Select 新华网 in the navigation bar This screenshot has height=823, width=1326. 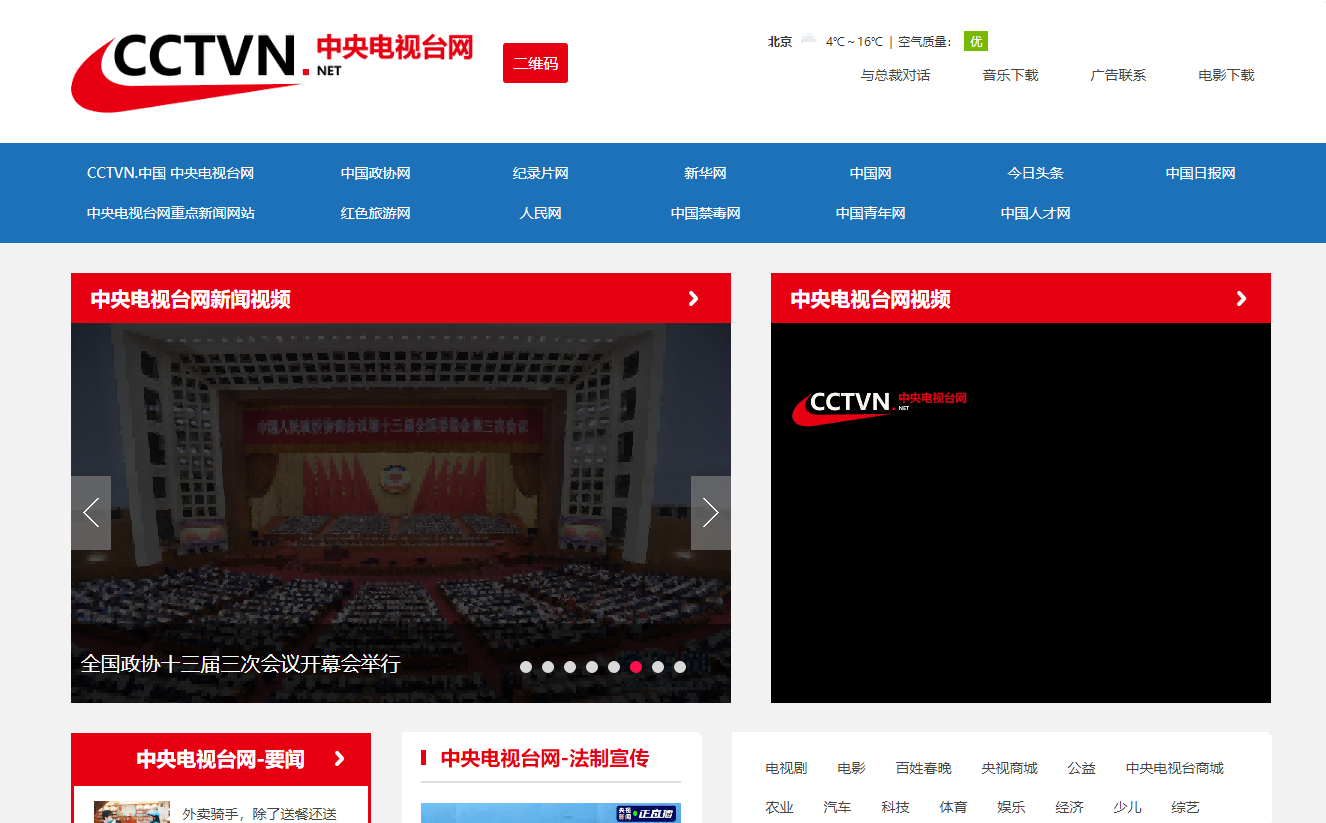pyautogui.click(x=705, y=173)
